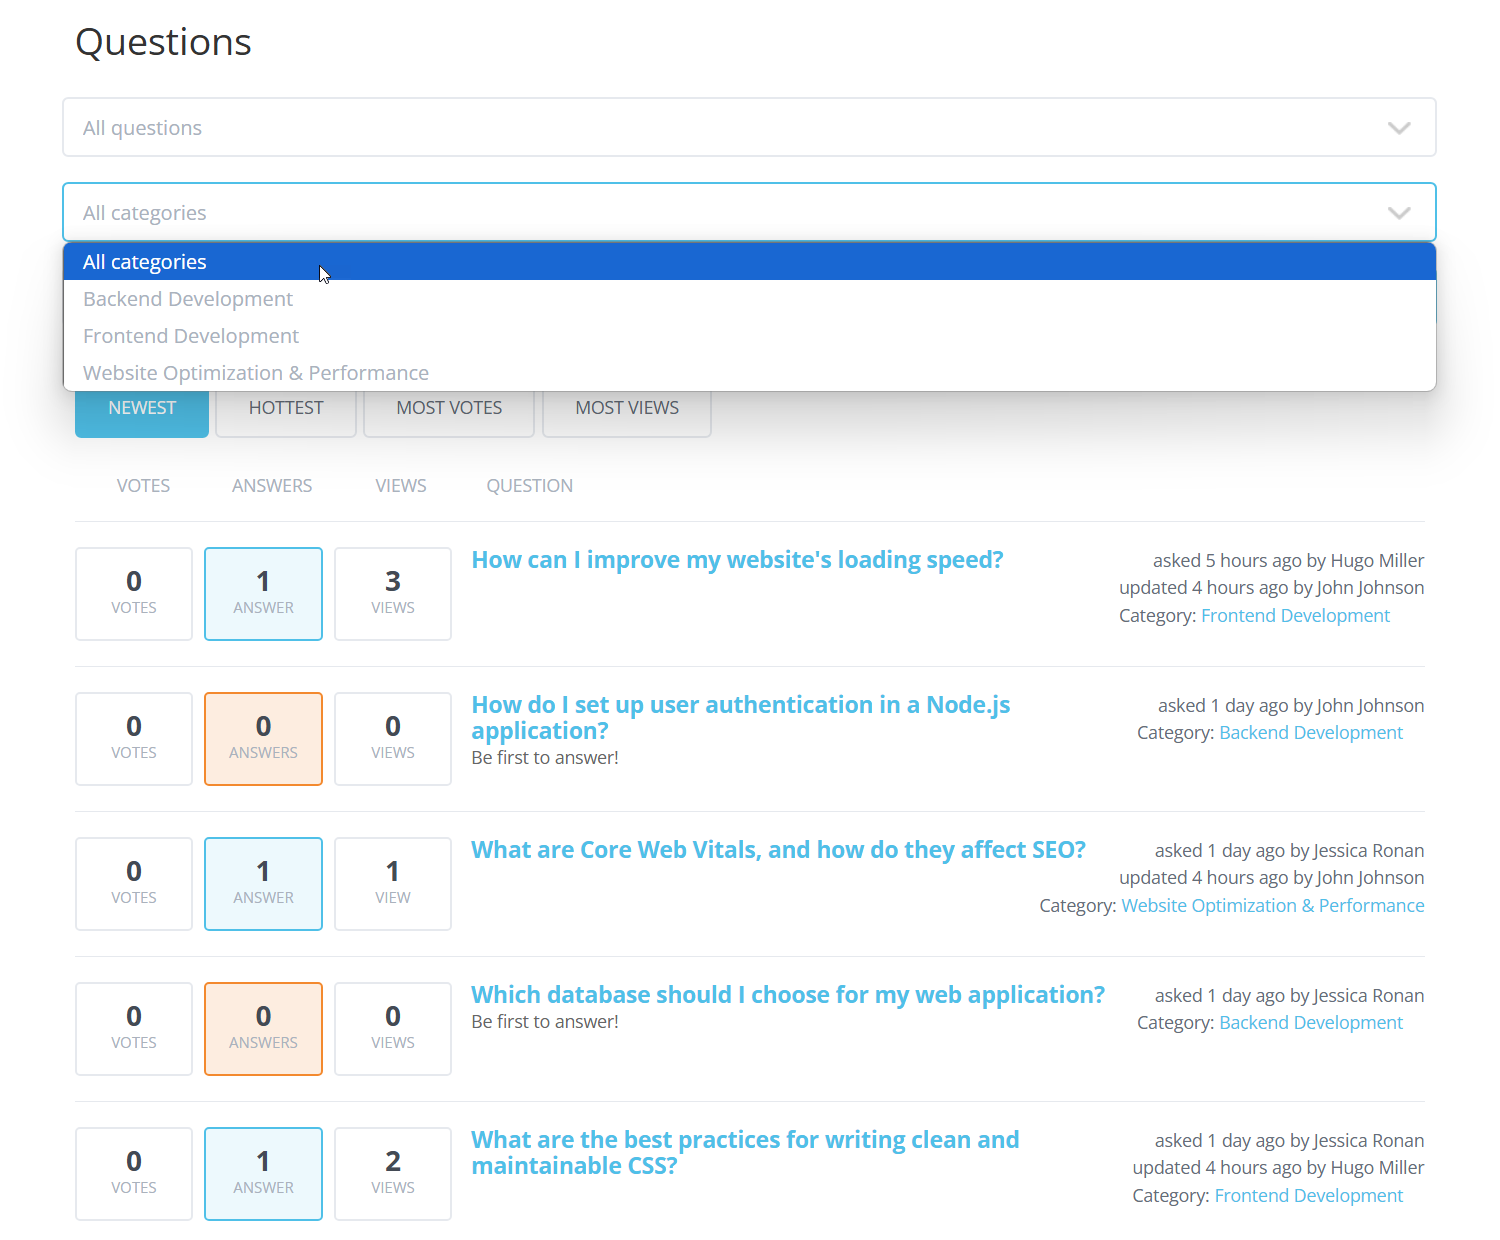1500x1240 pixels.
Task: Click the 1 Answer box of CSS question
Action: tap(263, 1174)
